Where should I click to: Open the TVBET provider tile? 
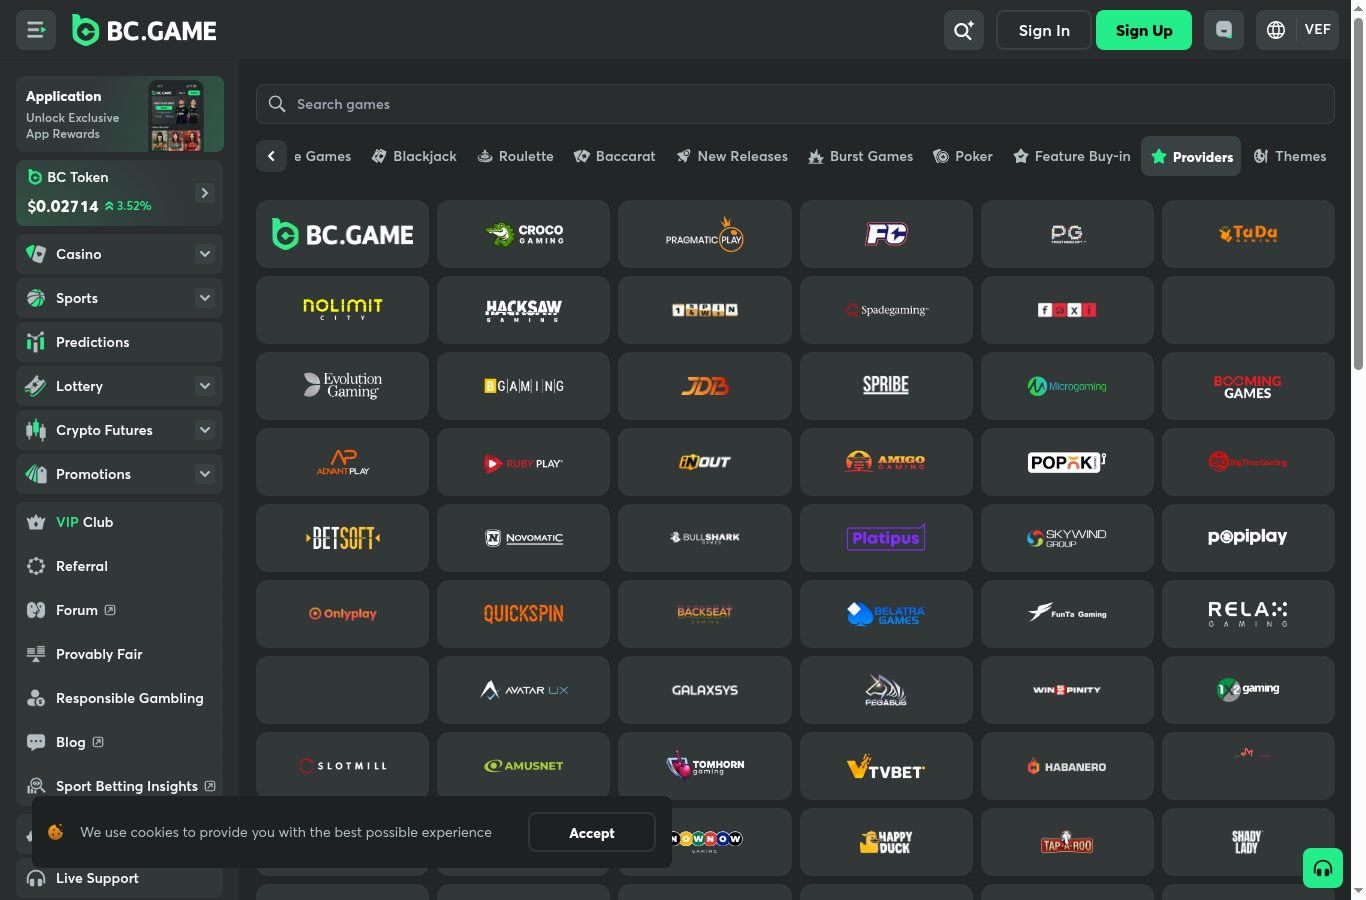886,766
